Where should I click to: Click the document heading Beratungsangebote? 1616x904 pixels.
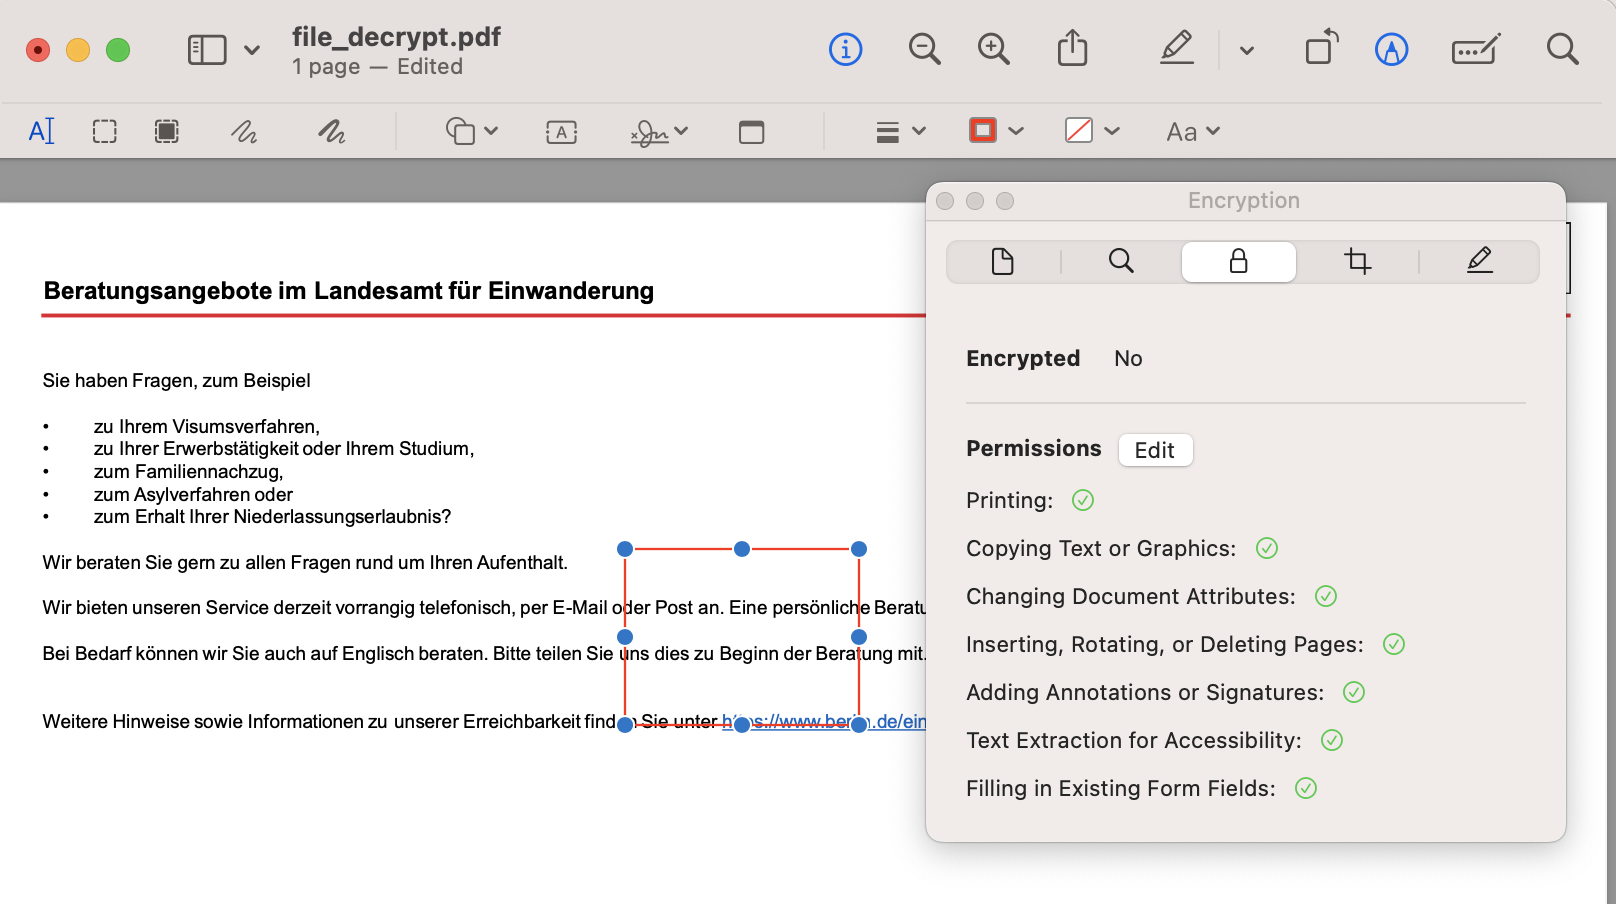coord(349,291)
